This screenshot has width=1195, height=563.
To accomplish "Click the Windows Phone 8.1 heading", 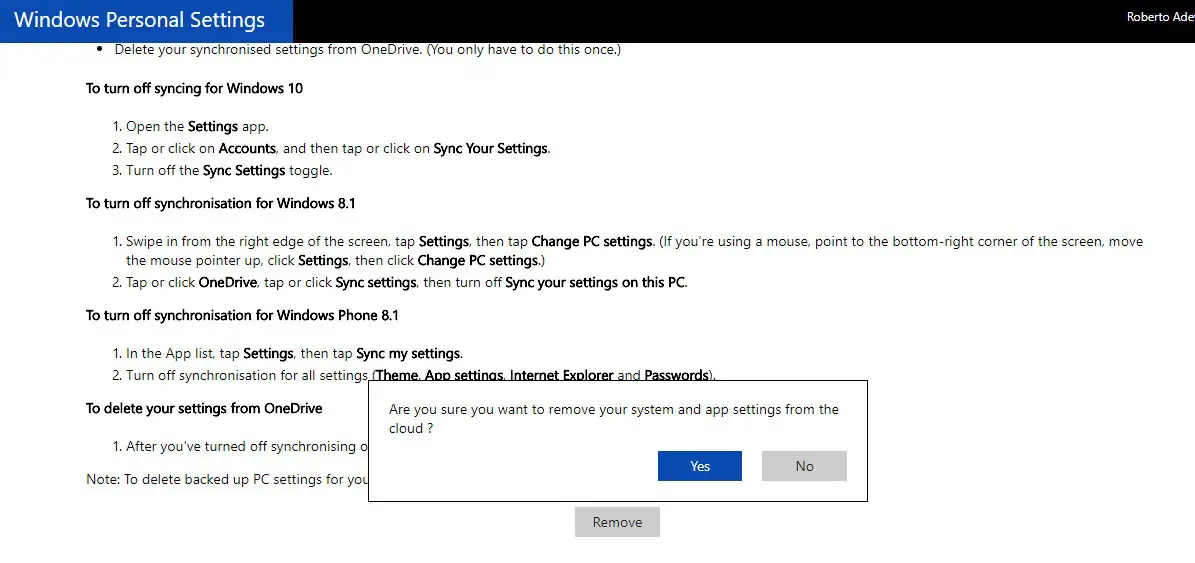I will [242, 315].
